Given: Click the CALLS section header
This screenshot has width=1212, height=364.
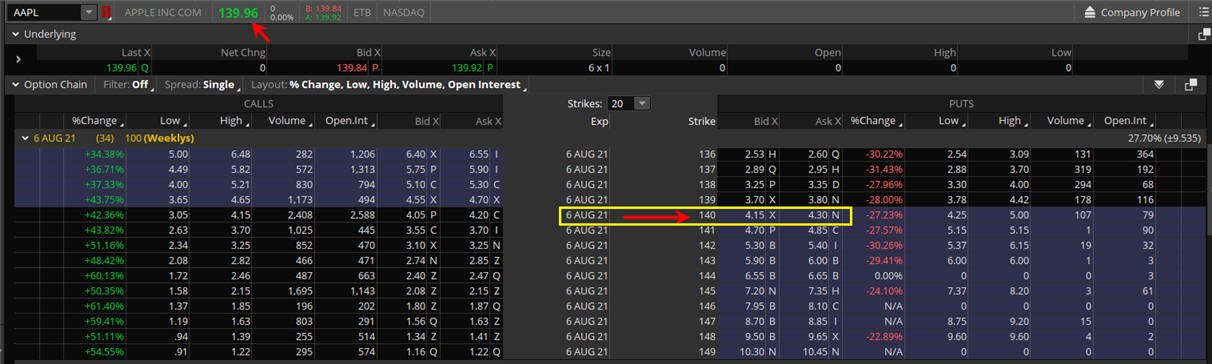Looking at the screenshot, I should pos(259,103).
